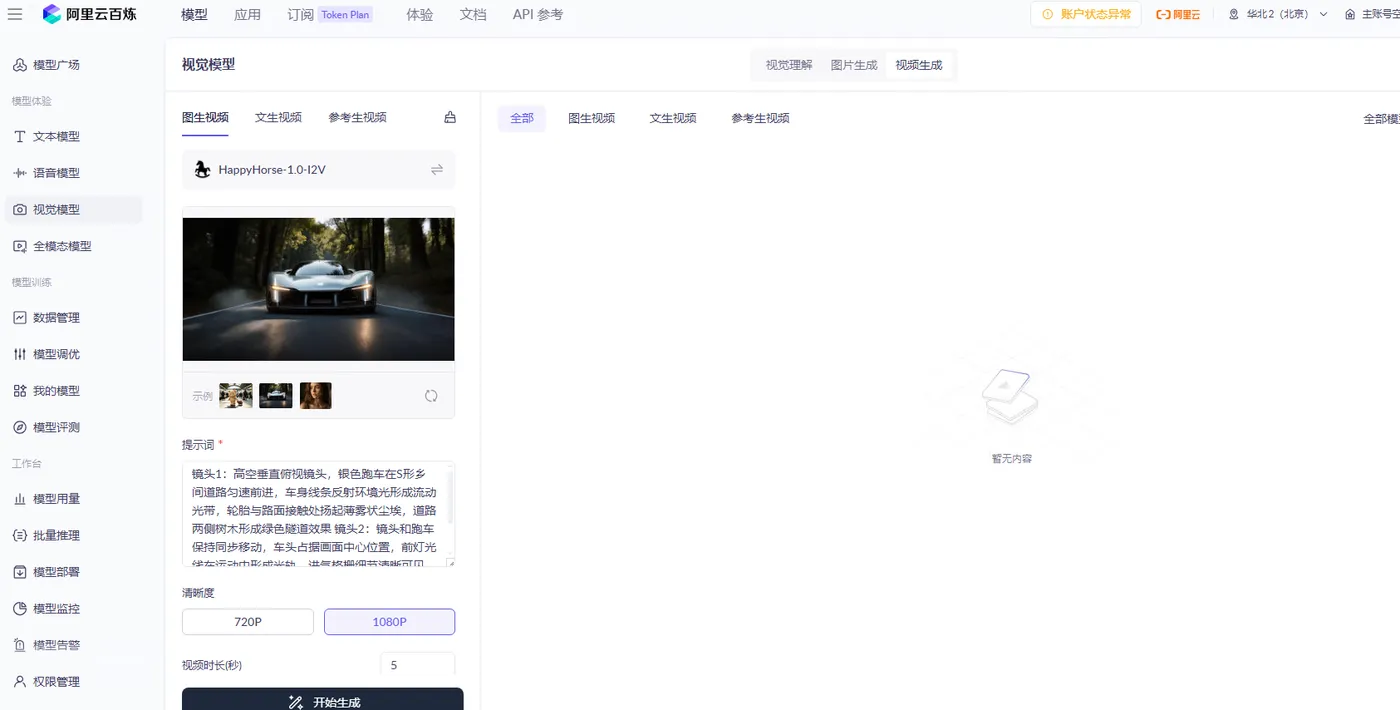Switch to the 图片生成 tab
The image size is (1400, 710).
(853, 64)
